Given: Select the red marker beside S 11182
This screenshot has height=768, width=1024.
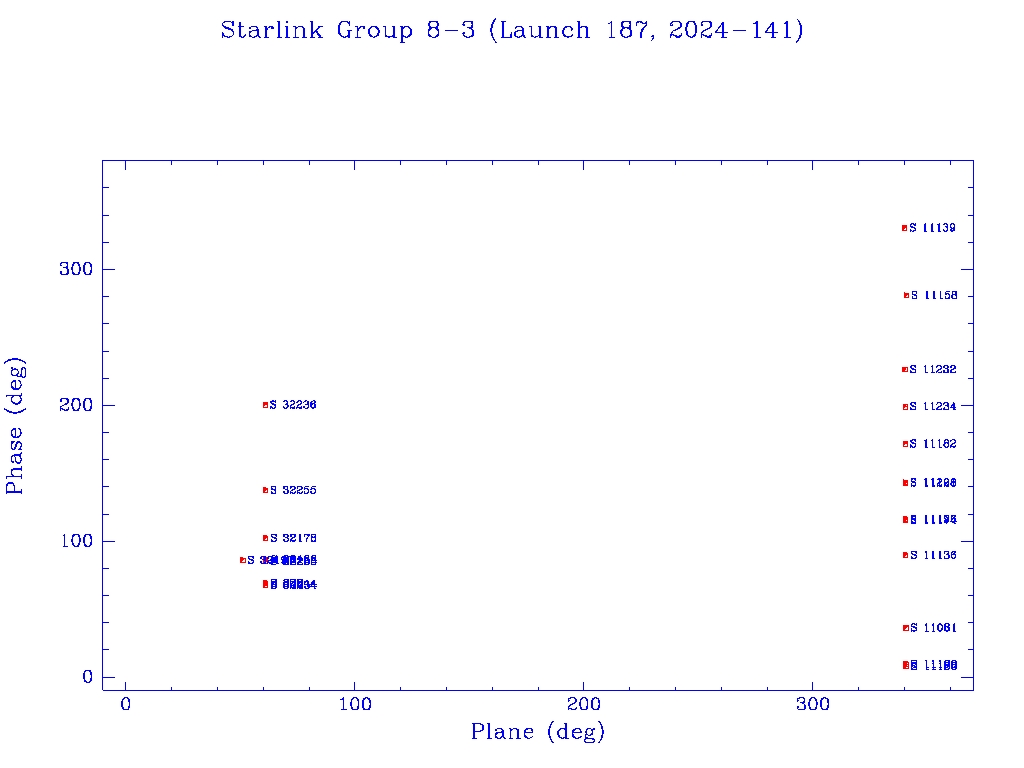Looking at the screenshot, I should (x=905, y=444).
